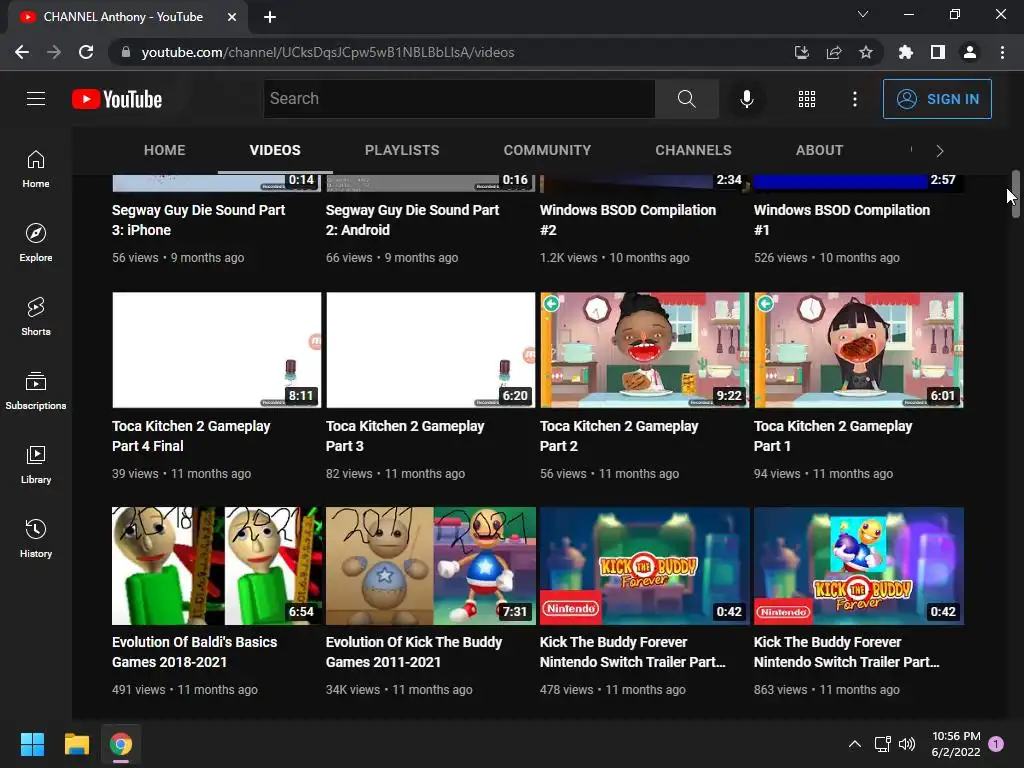Open Subscriptions in sidebar
1024x768 pixels.
(x=36, y=391)
